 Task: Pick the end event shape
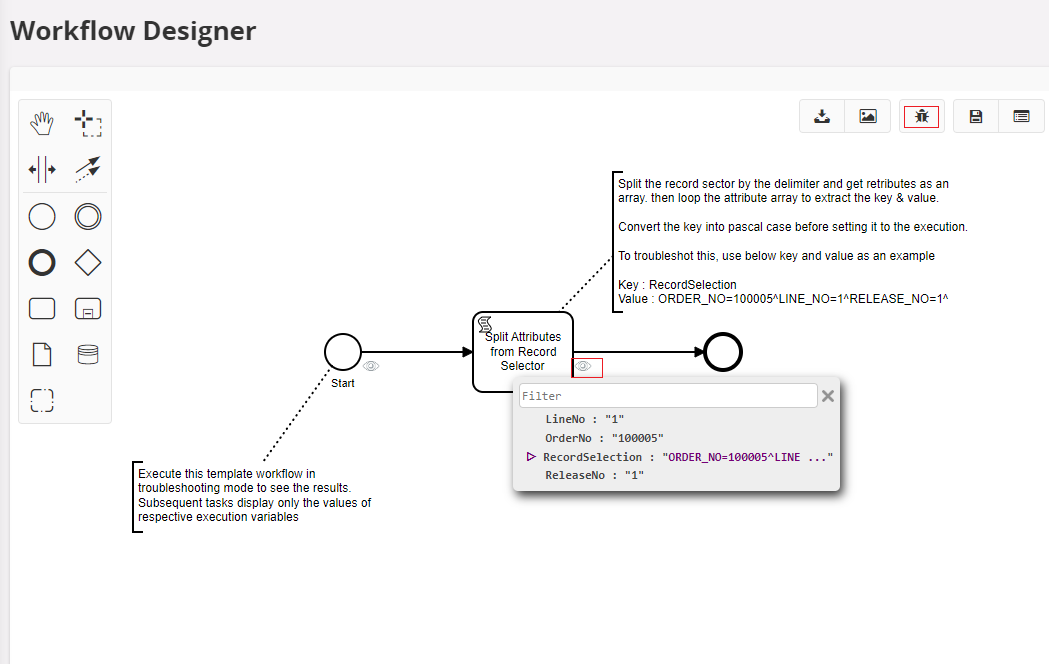click(x=41, y=263)
